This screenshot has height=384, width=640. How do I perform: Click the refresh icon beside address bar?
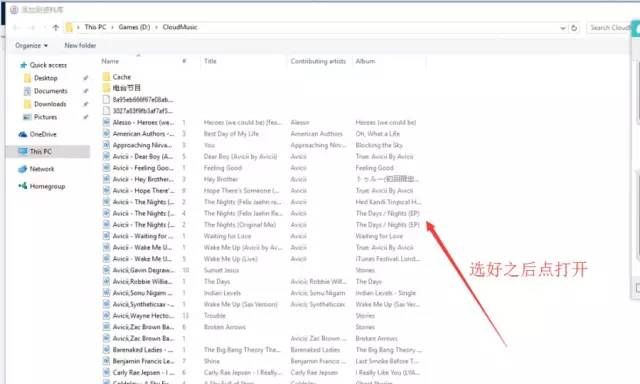[x=574, y=28]
